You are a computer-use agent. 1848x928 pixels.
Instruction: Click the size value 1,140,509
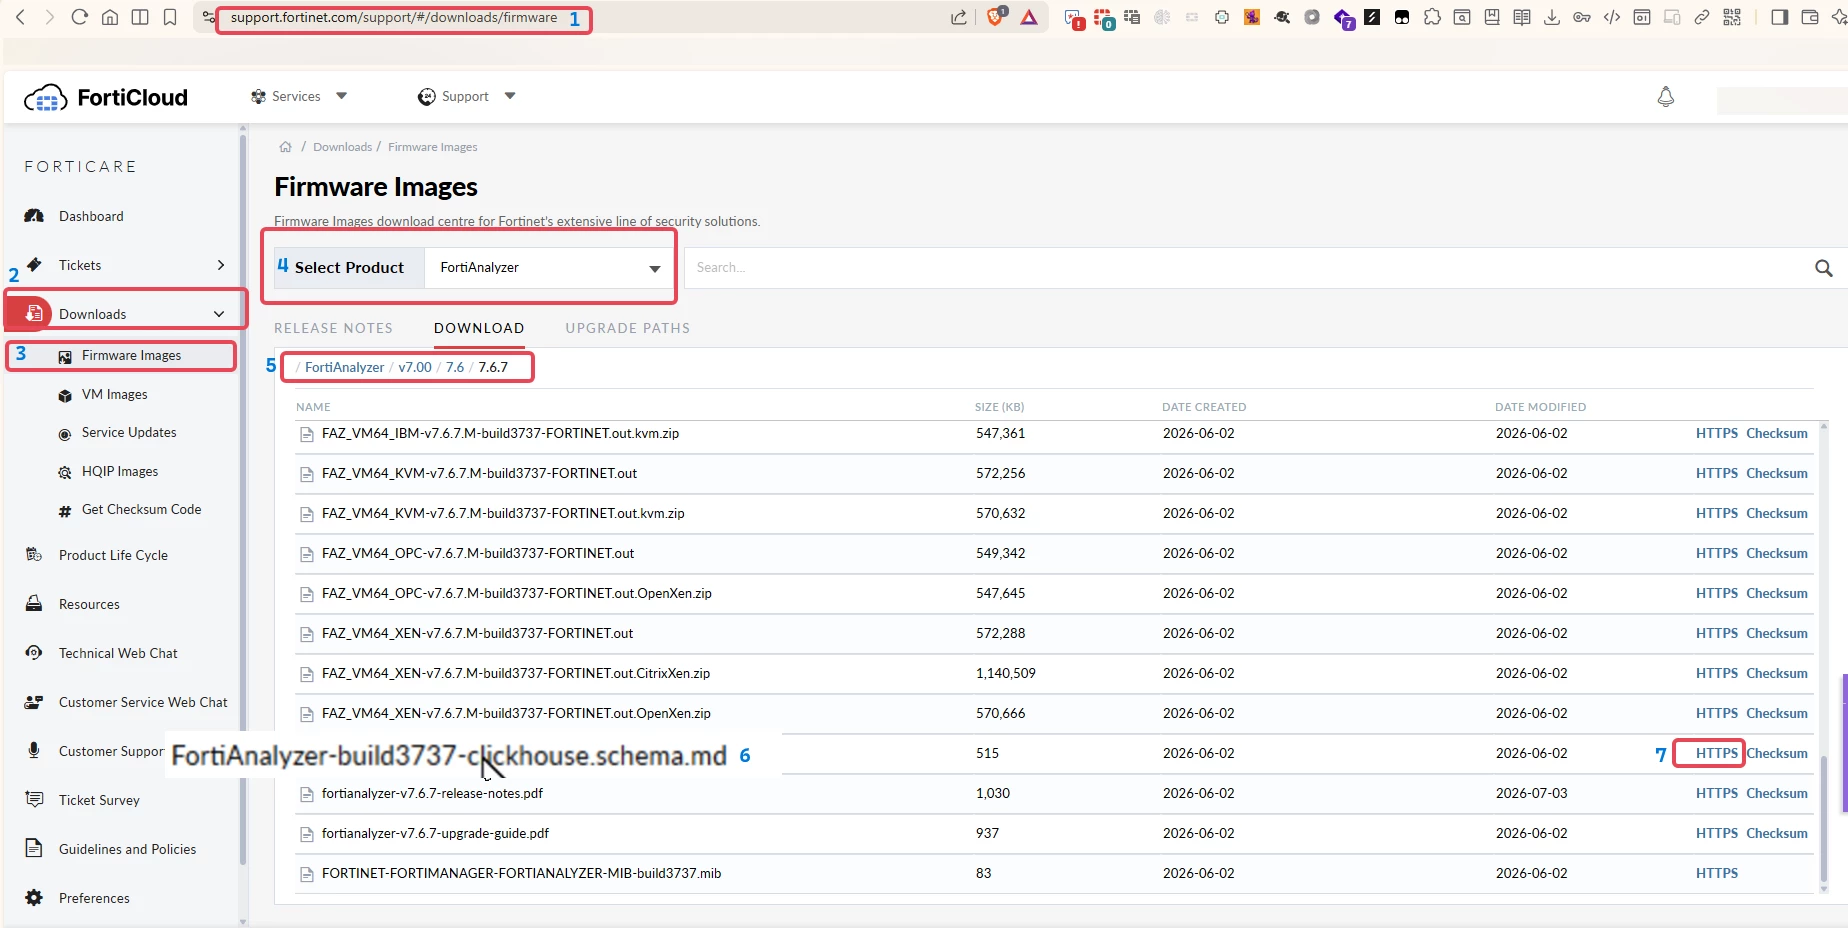[x=1006, y=673]
